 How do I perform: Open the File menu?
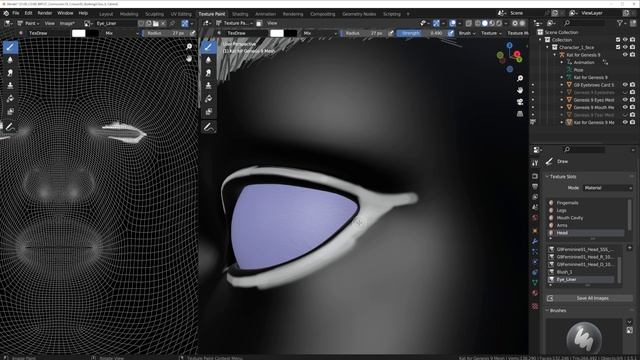coord(16,13)
